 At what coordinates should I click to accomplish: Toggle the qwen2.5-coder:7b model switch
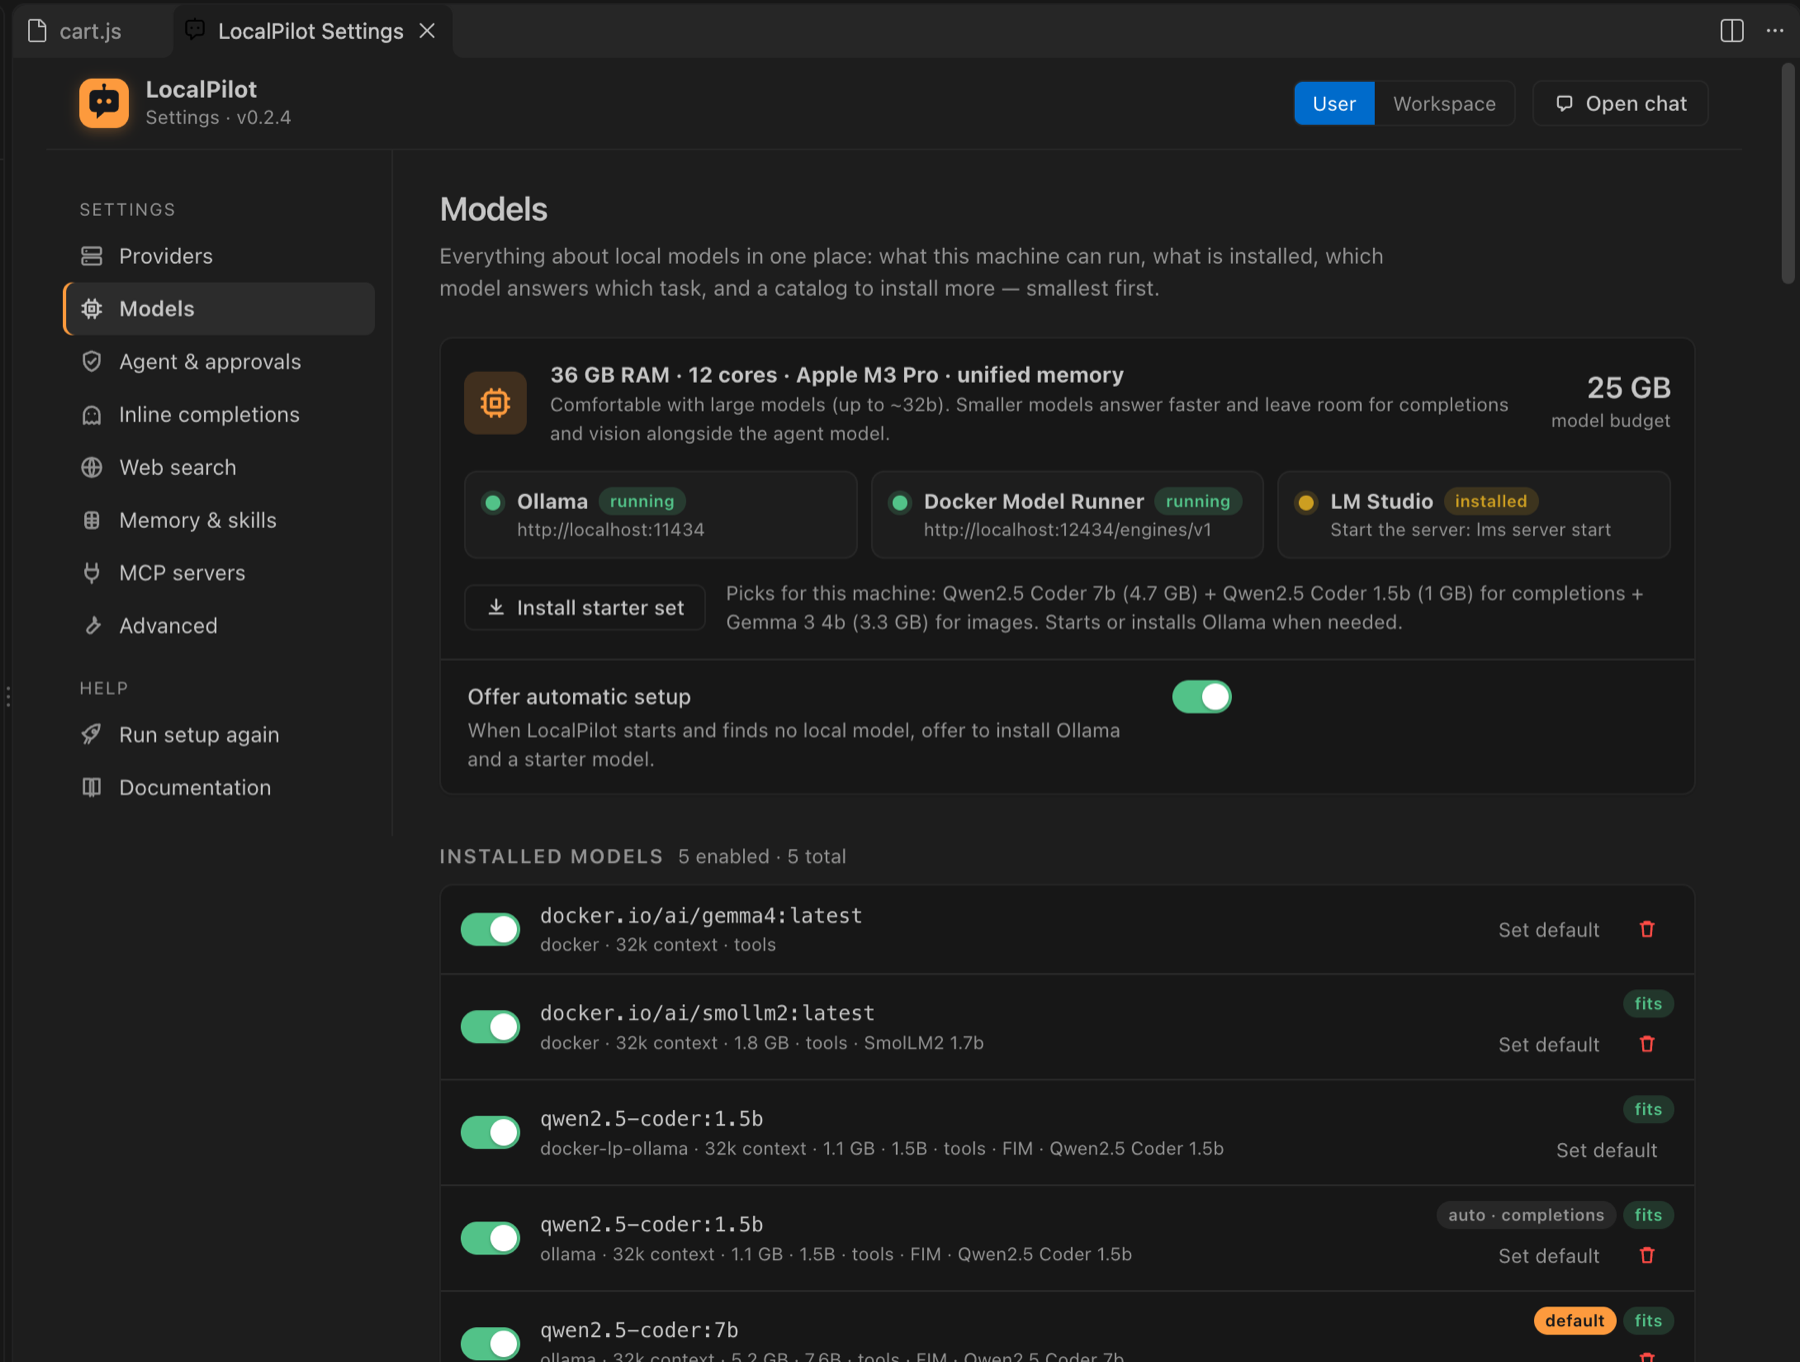[x=490, y=1343]
